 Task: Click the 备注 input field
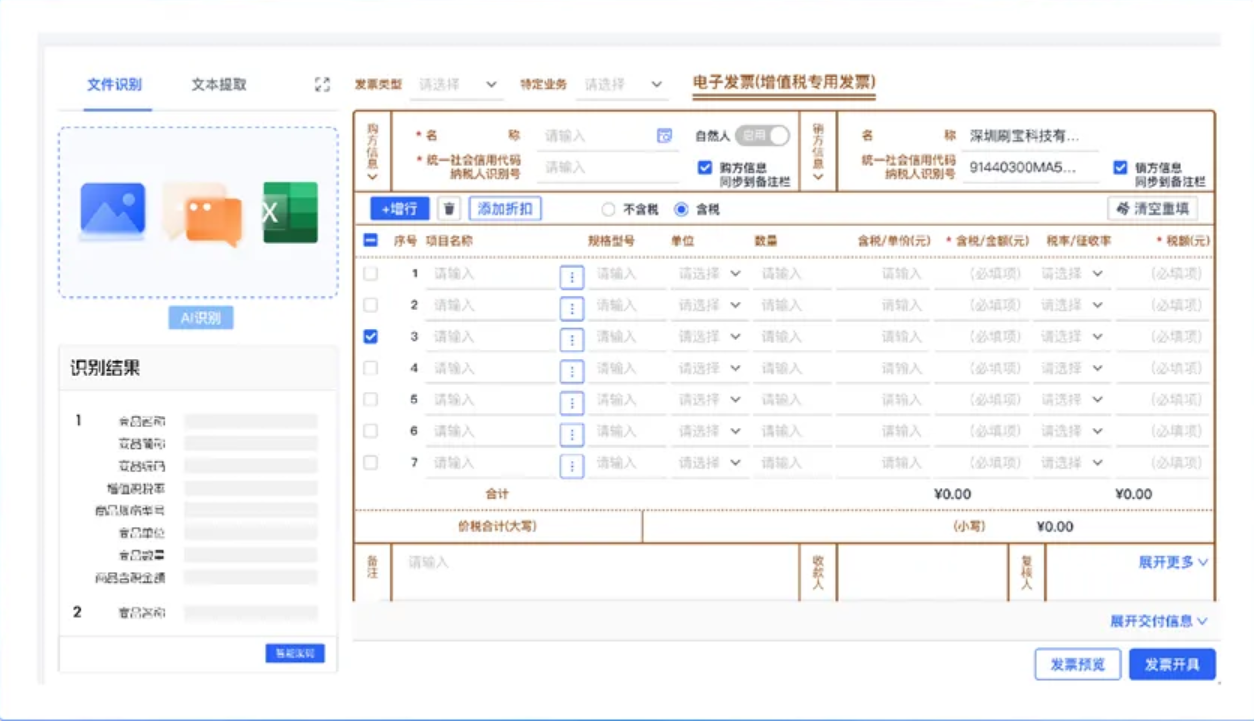pos(595,571)
